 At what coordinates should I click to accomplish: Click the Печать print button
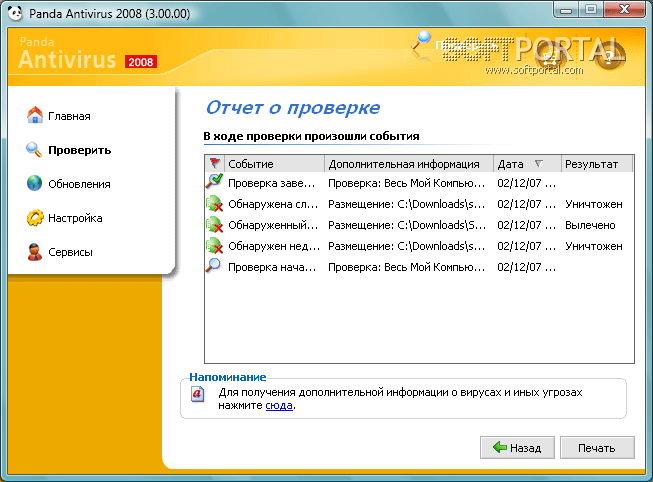tap(597, 447)
